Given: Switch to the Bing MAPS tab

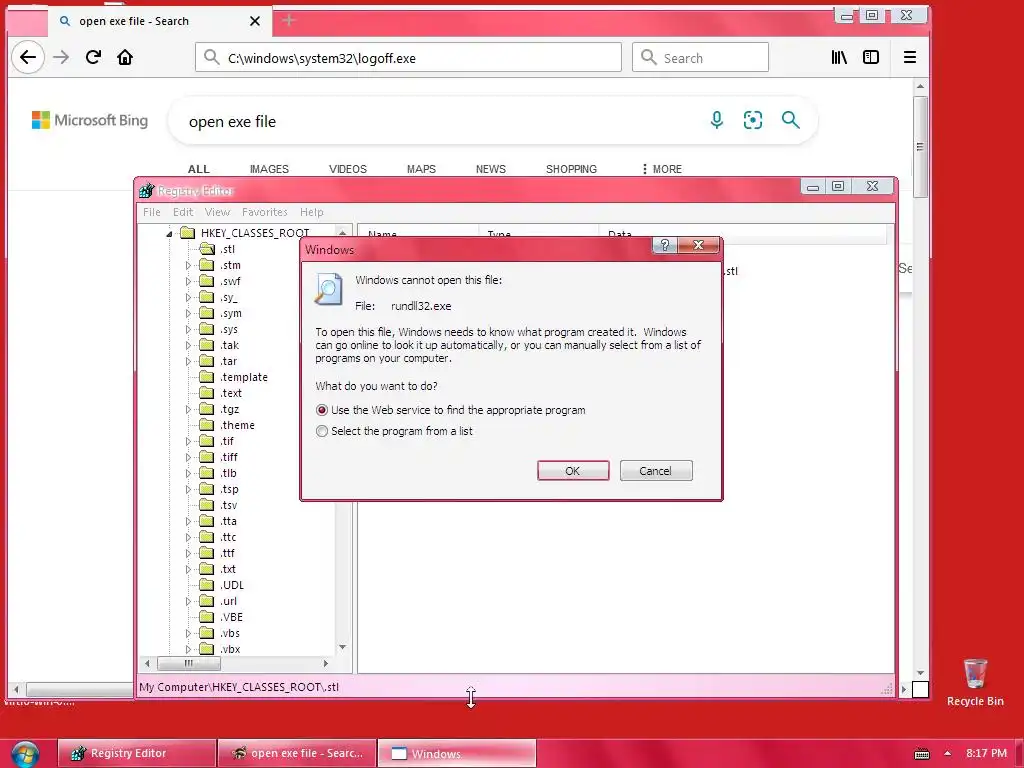Looking at the screenshot, I should coord(421,169).
